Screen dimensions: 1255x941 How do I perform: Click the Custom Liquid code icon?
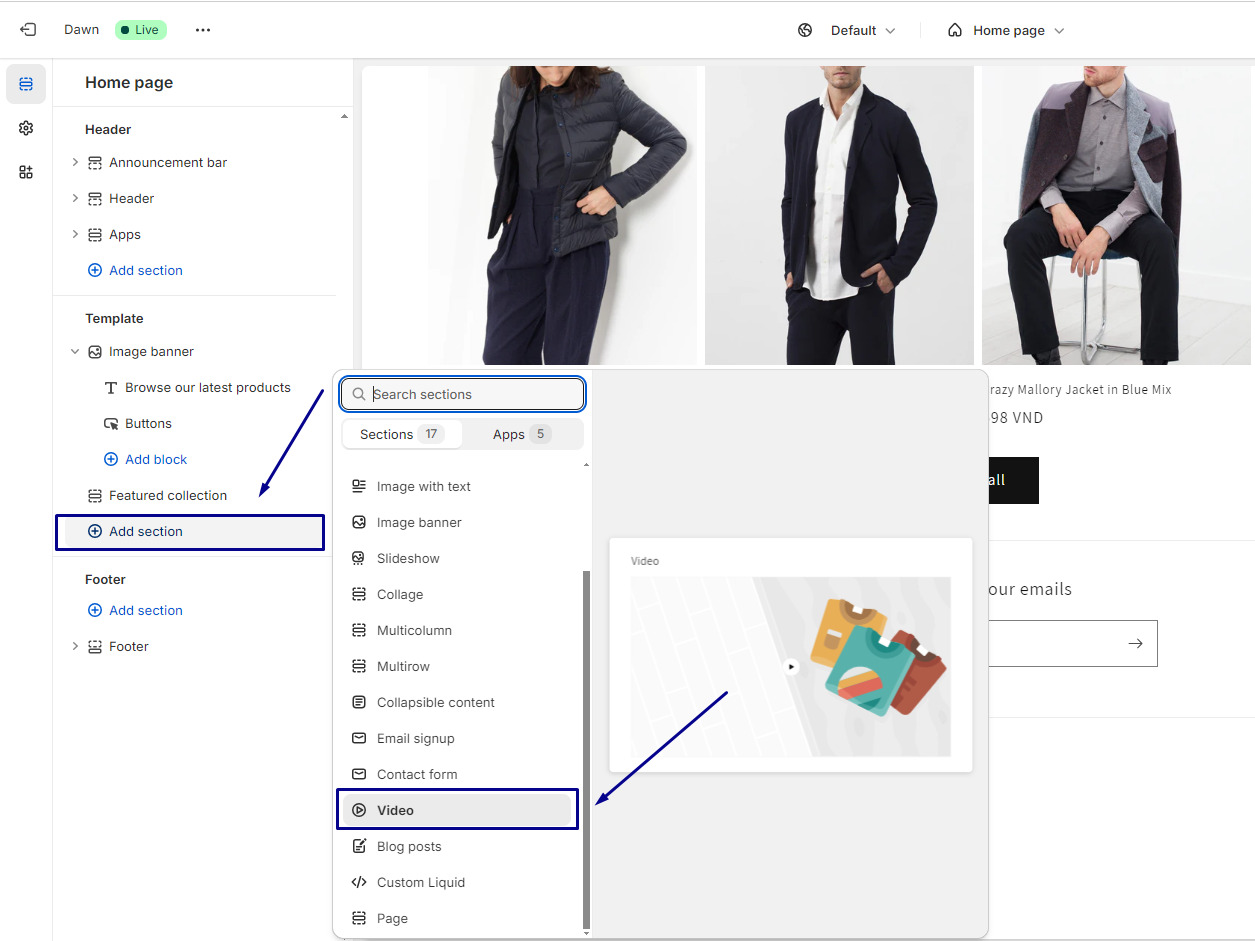coord(359,882)
